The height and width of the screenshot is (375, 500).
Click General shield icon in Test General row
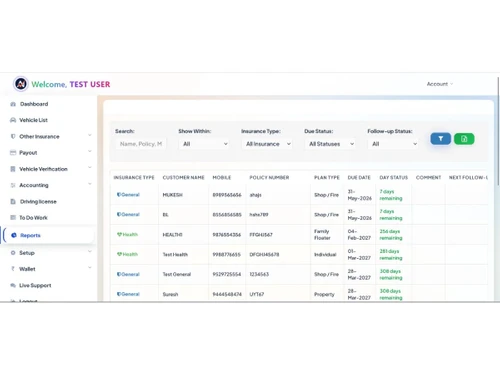(x=119, y=274)
